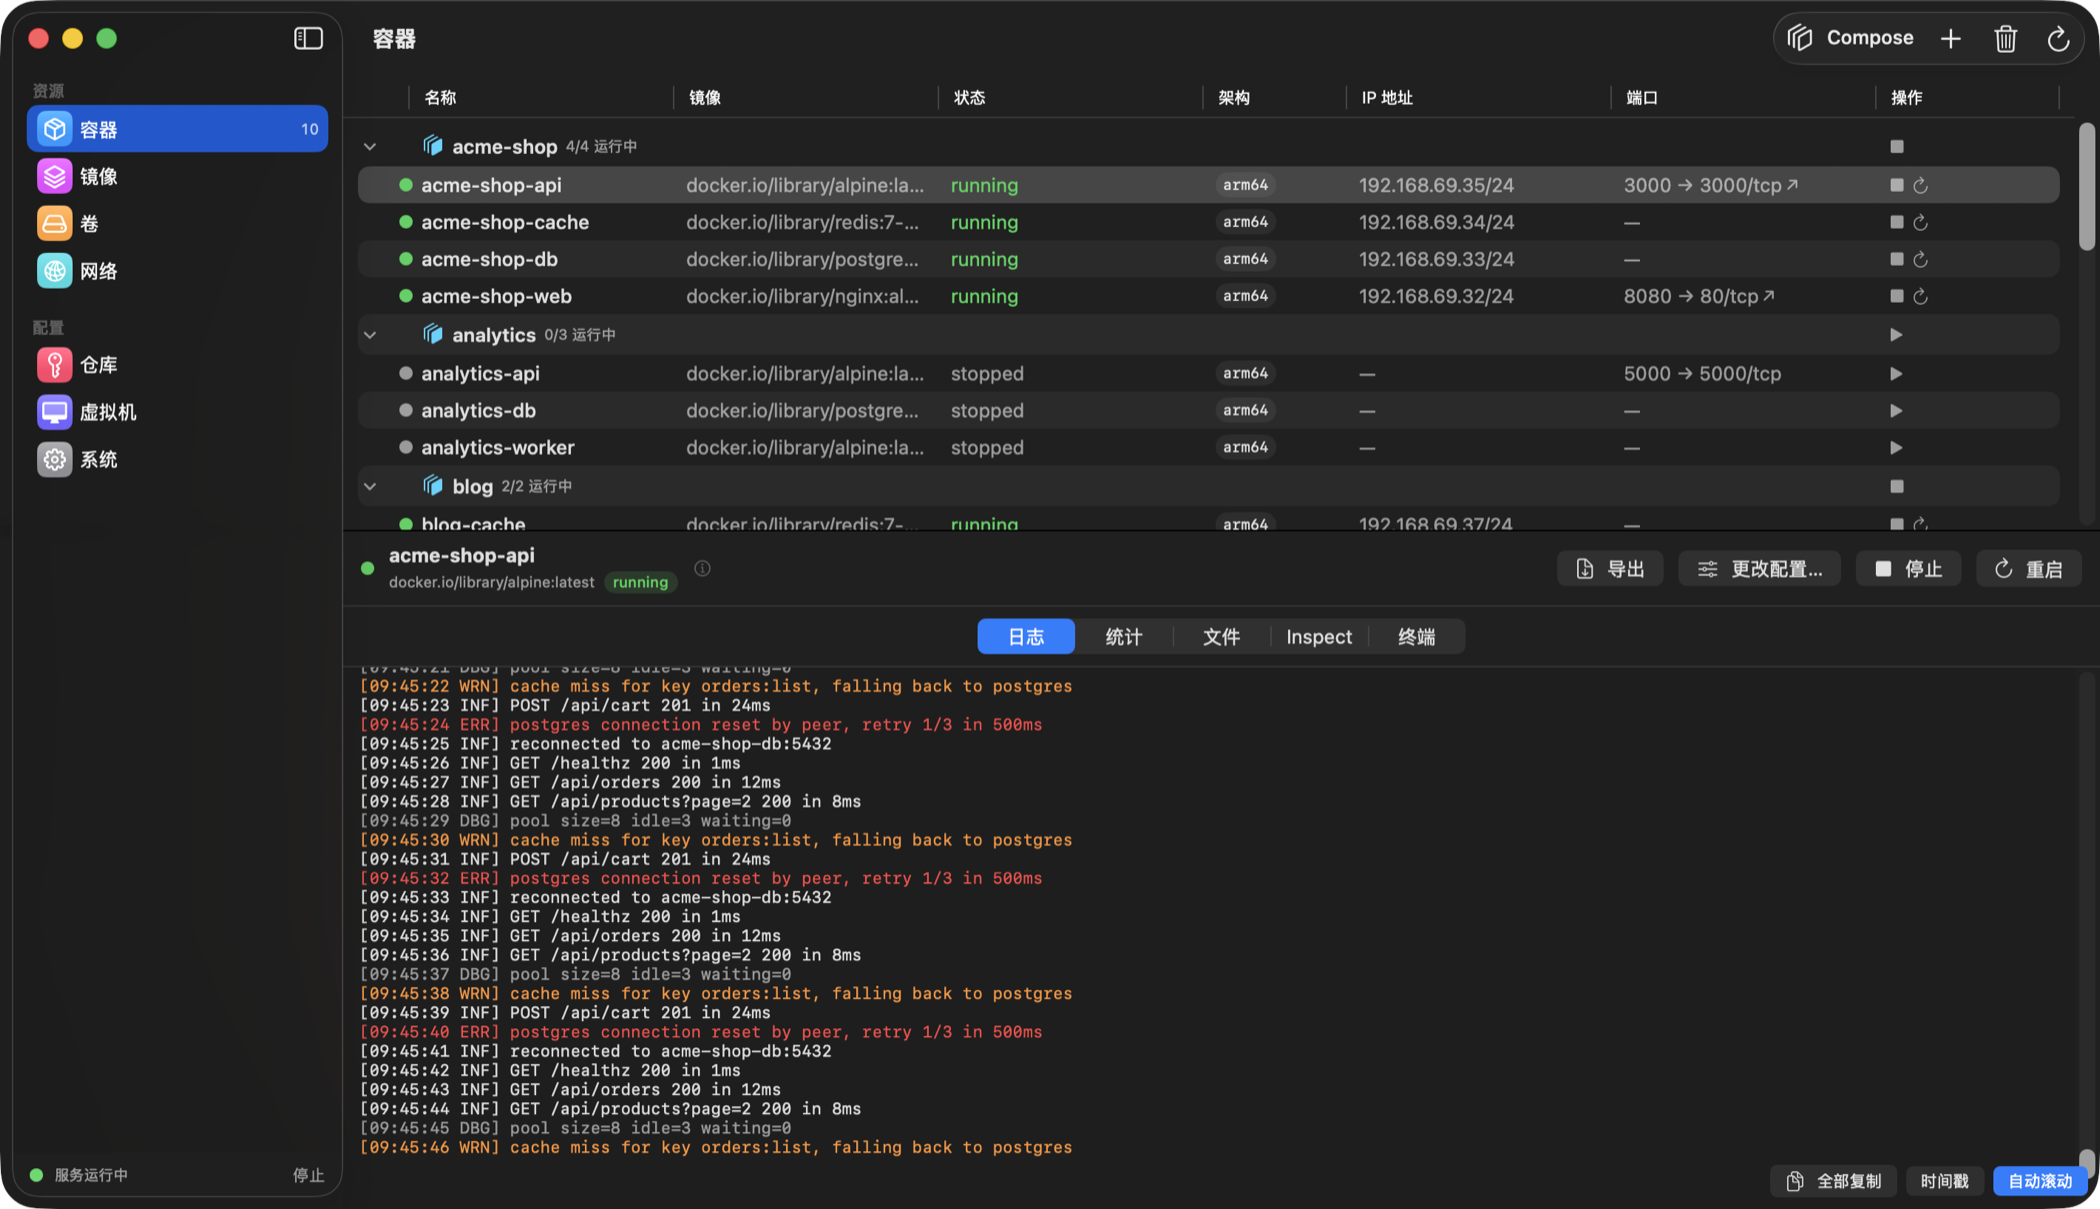This screenshot has width=2100, height=1209.
Task: Select the analytics-worker container name
Action: 498,447
